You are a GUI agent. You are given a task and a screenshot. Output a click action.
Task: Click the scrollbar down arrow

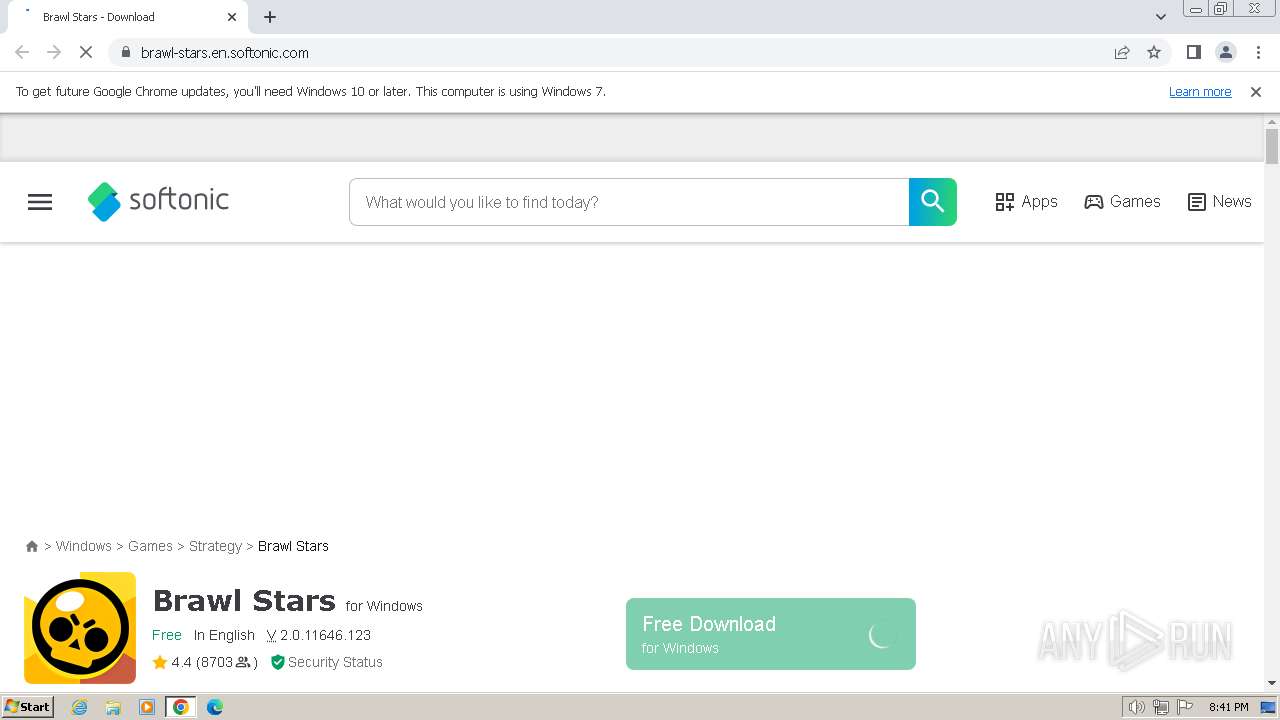click(1272, 683)
